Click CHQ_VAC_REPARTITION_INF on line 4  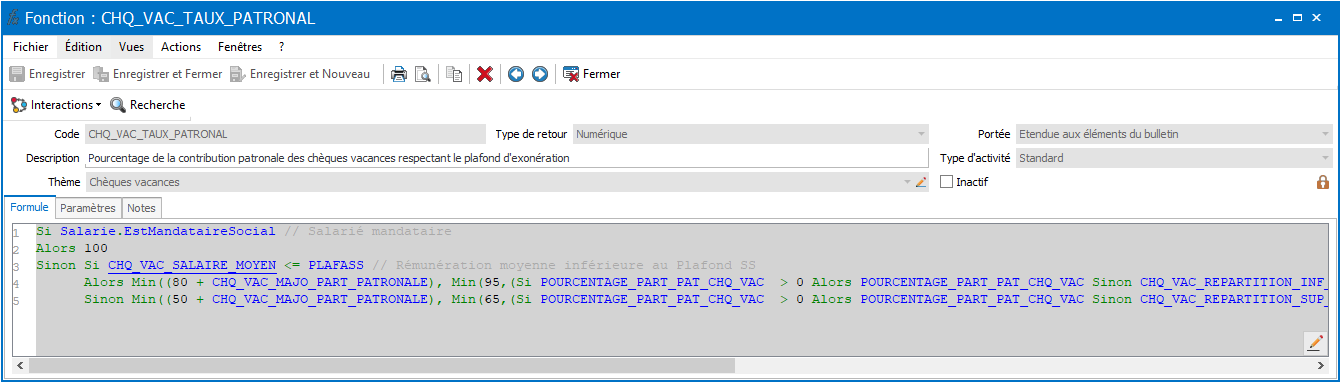click(1233, 283)
